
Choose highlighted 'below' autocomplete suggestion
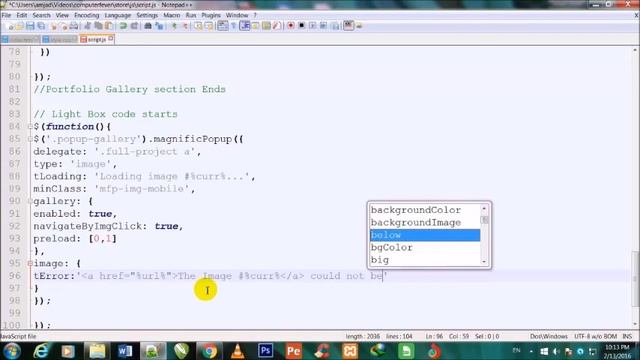pyautogui.click(x=424, y=235)
